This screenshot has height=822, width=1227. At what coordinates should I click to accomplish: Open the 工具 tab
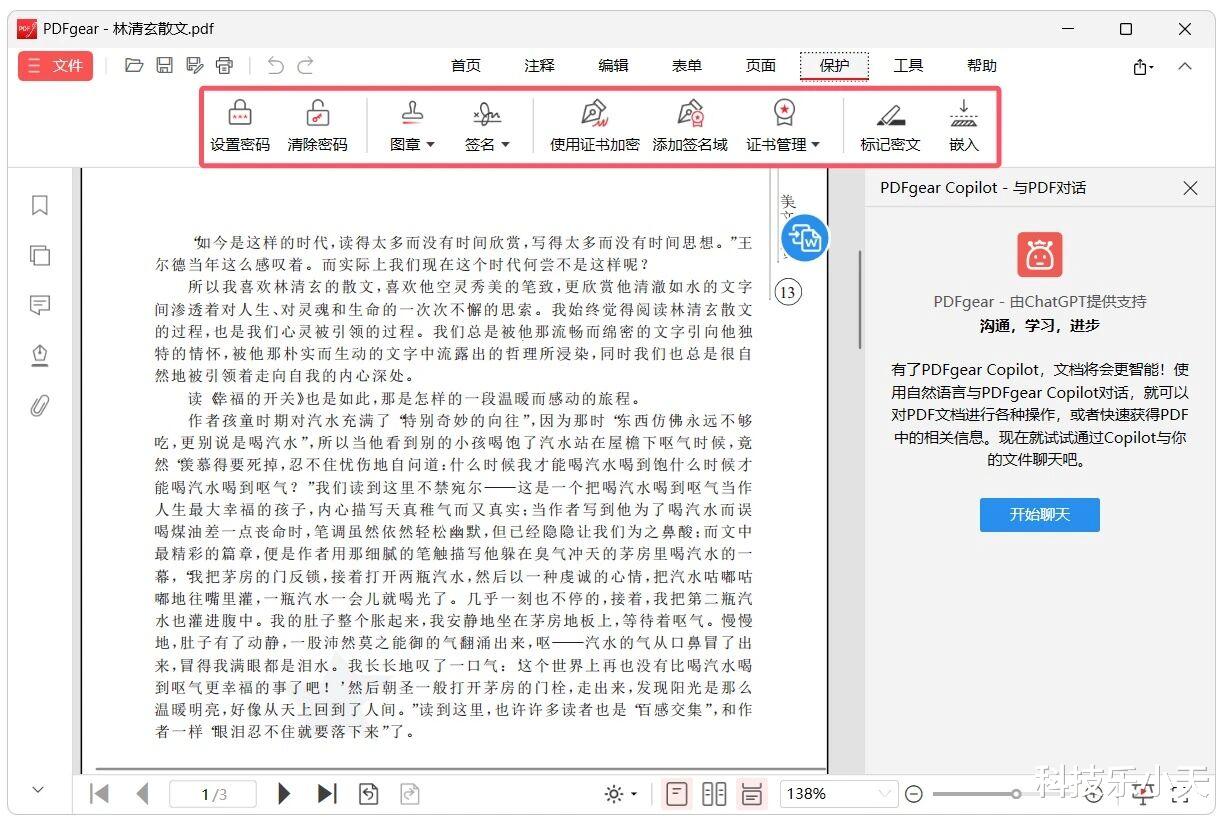tap(908, 66)
